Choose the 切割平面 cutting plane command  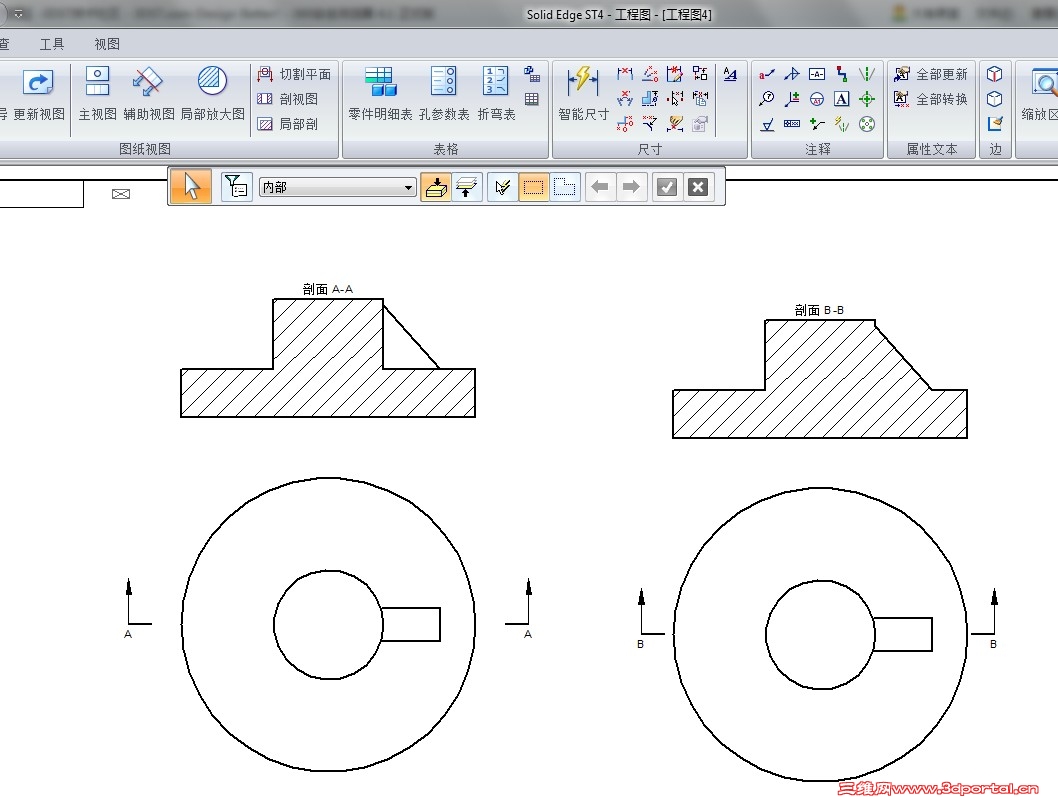pos(294,74)
